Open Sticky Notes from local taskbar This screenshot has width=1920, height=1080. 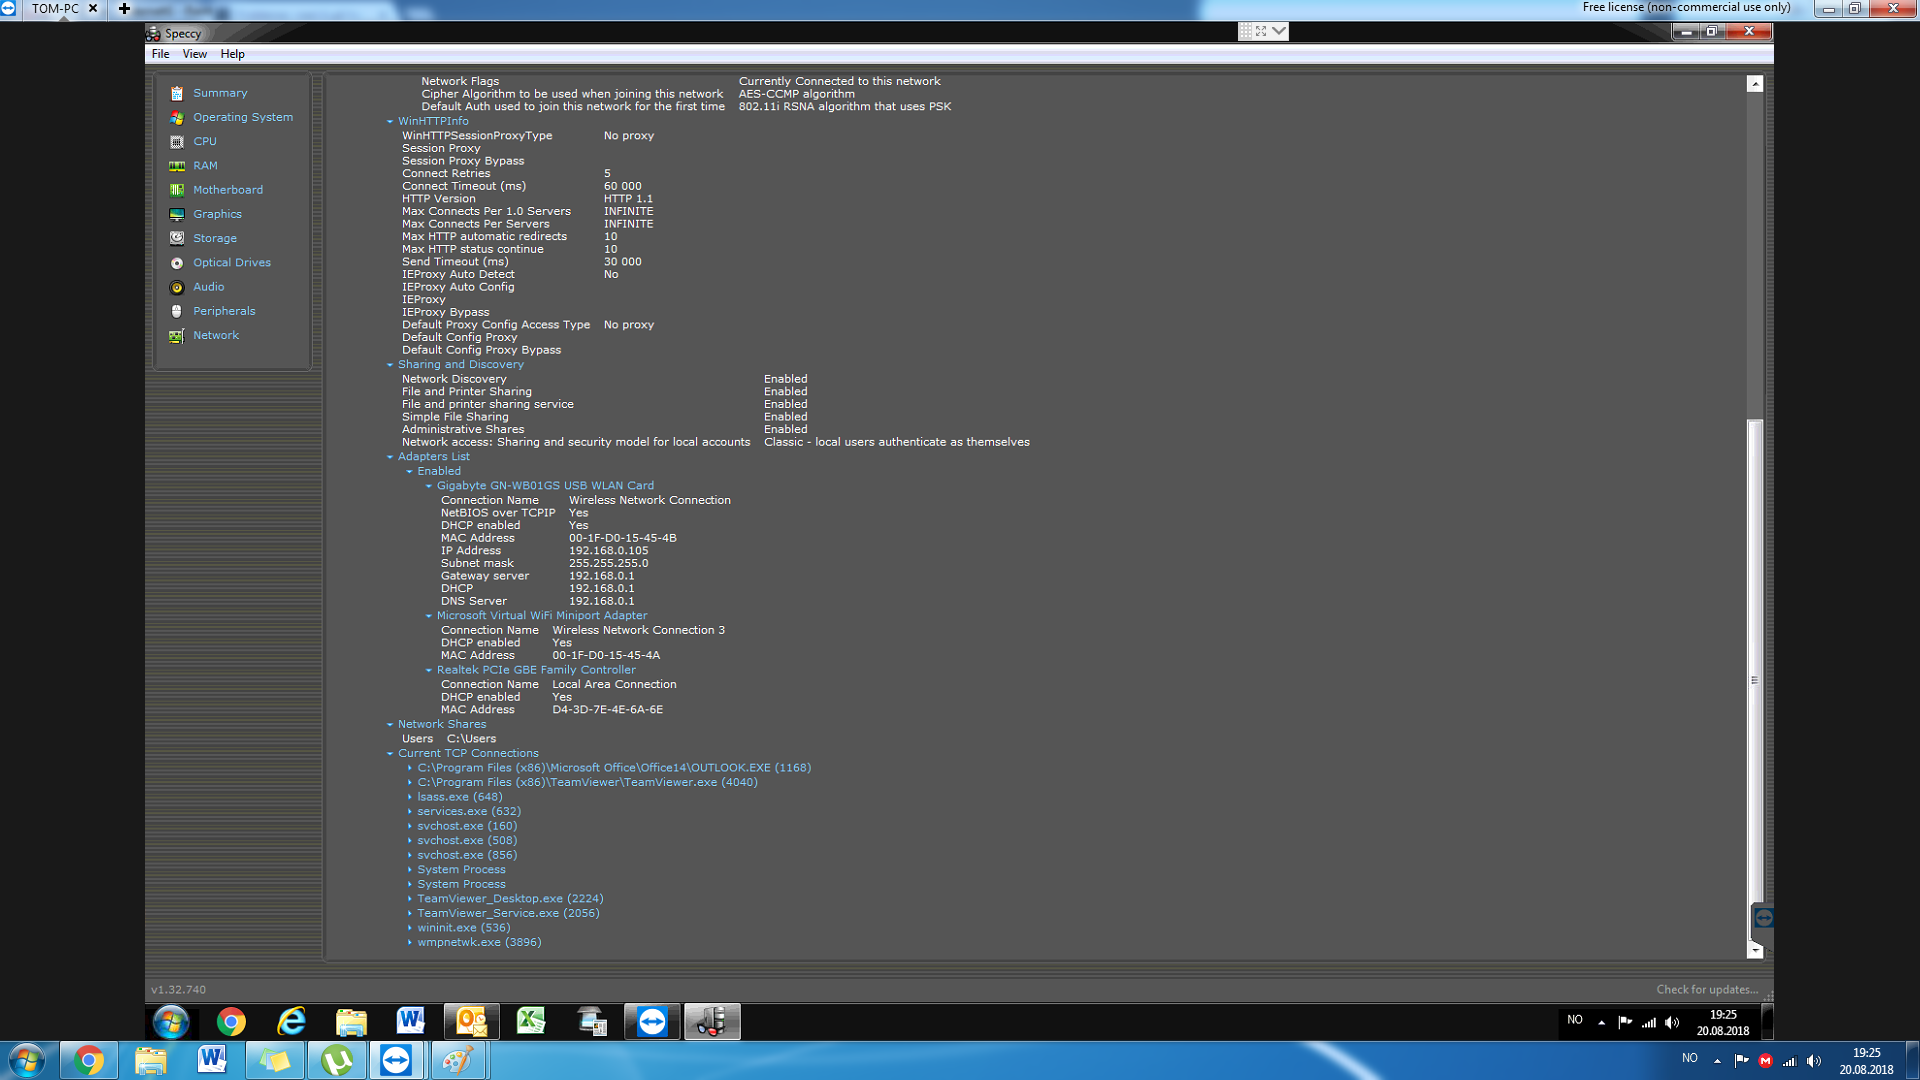click(275, 1060)
